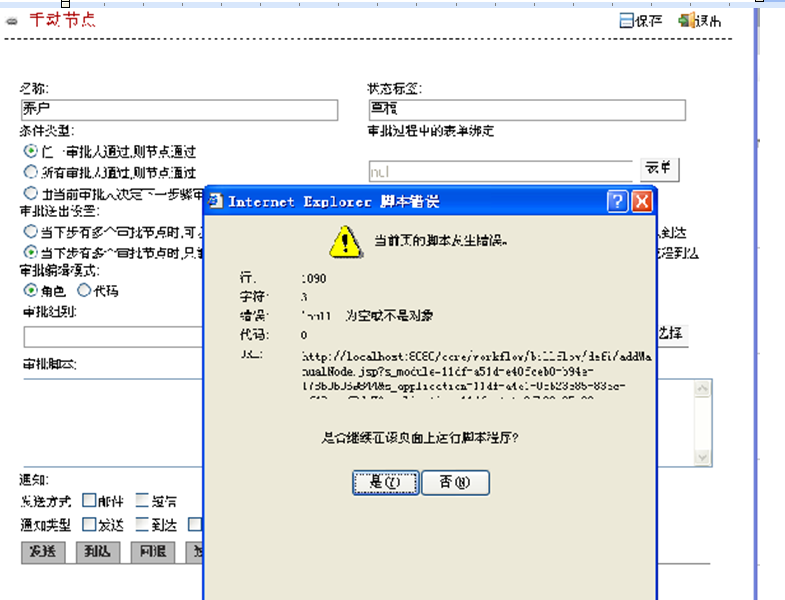This screenshot has width=785, height=600.
Task: Select the current-approver-decides-next-step radio
Action: pos(31,193)
